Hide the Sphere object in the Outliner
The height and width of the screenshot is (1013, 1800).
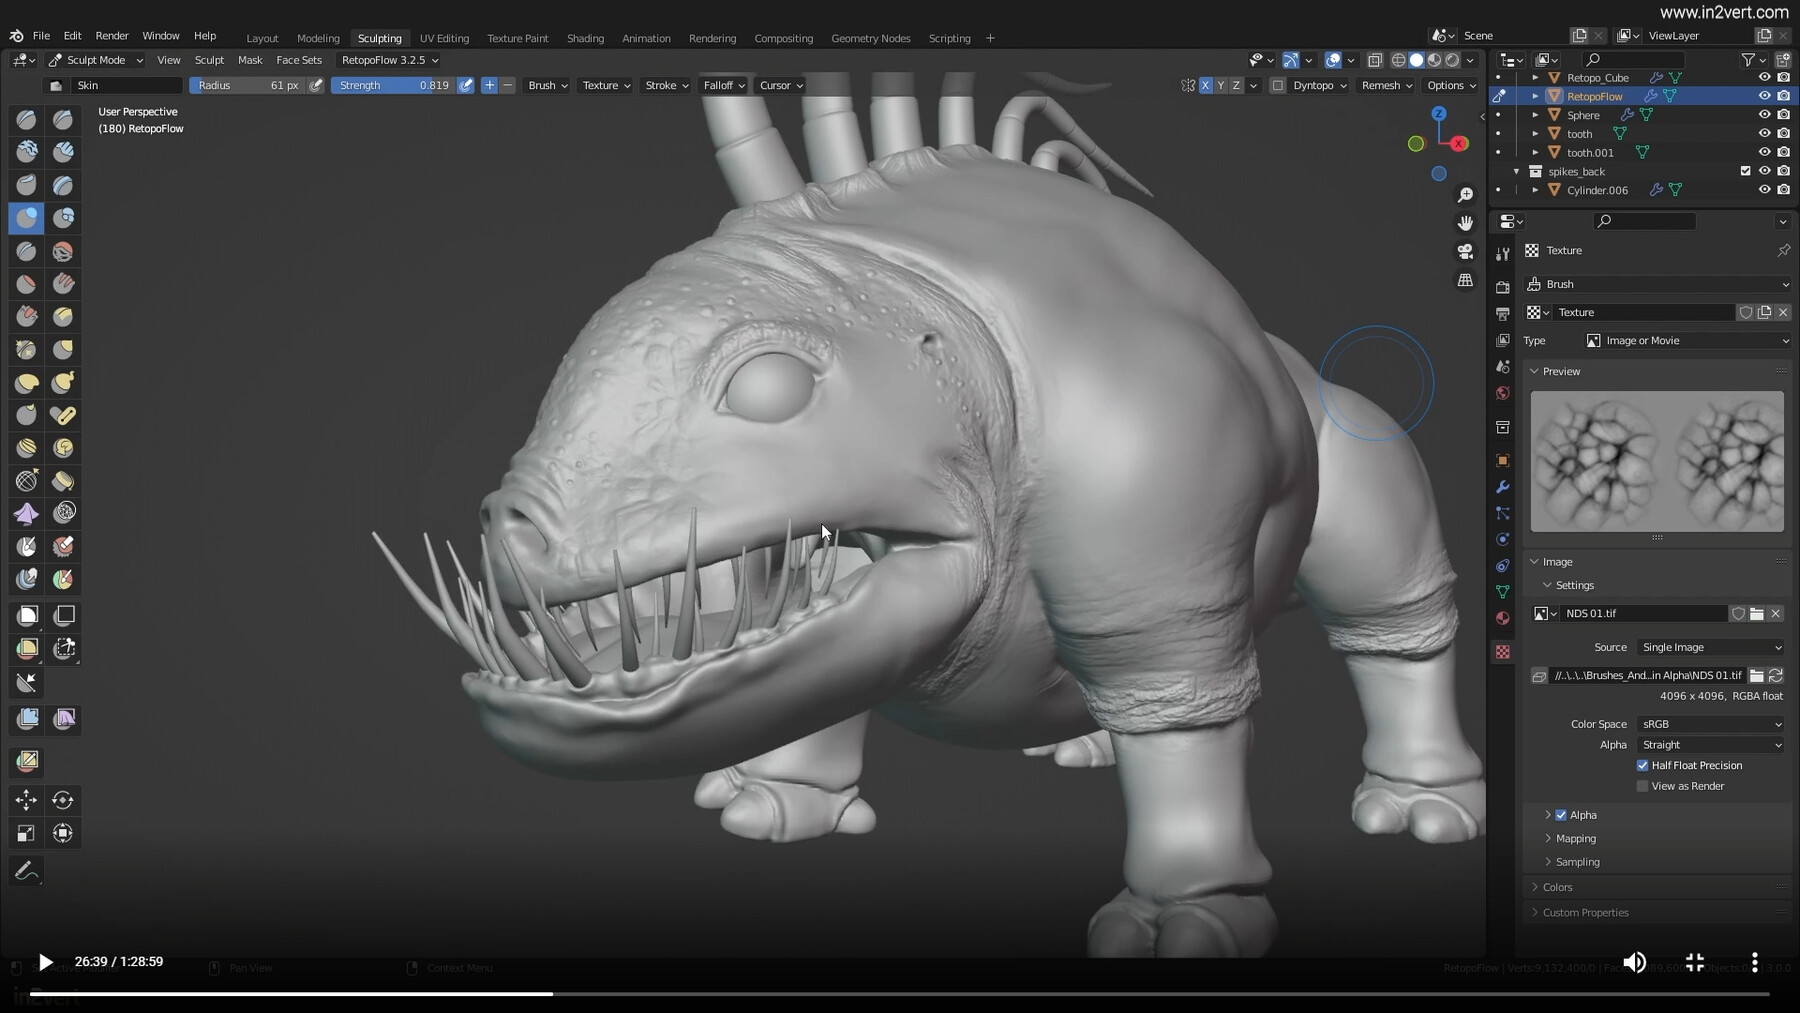[x=1765, y=114]
